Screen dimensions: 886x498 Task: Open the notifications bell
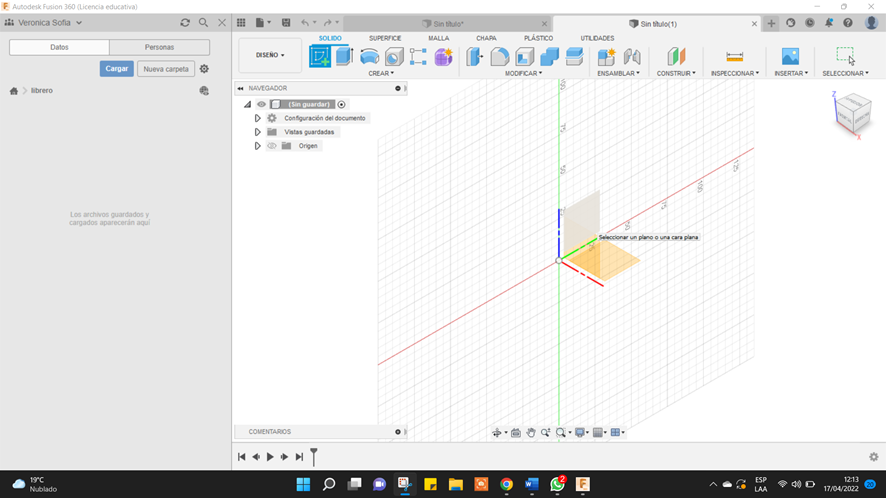829,23
